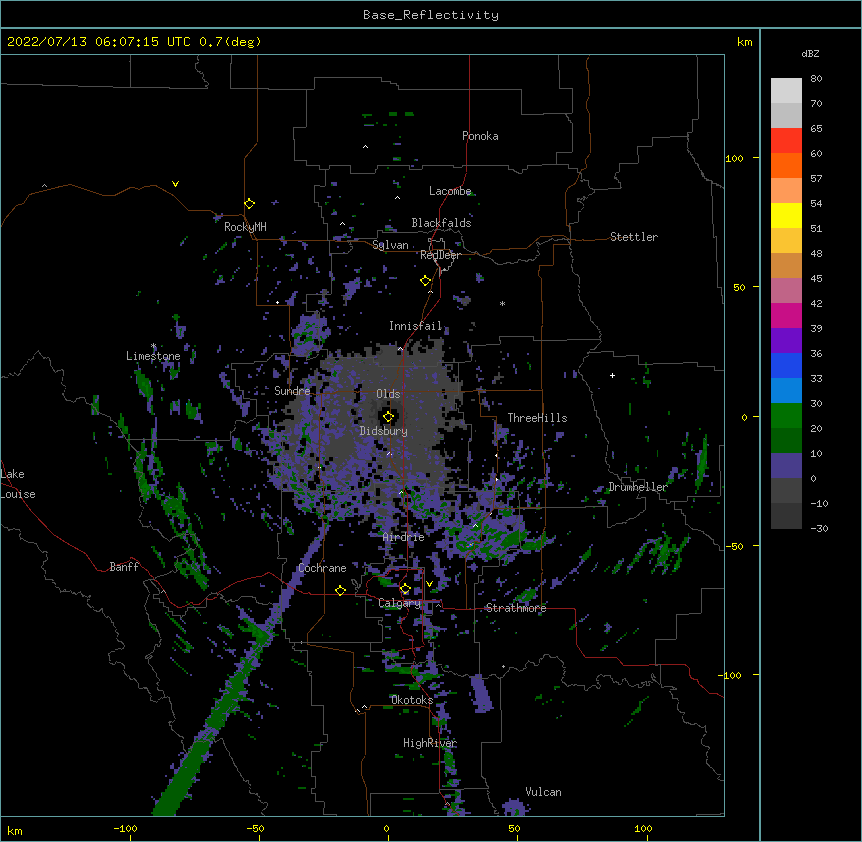Click the lightest gray swatch at legend top
The image size is (862, 842).
click(x=786, y=91)
